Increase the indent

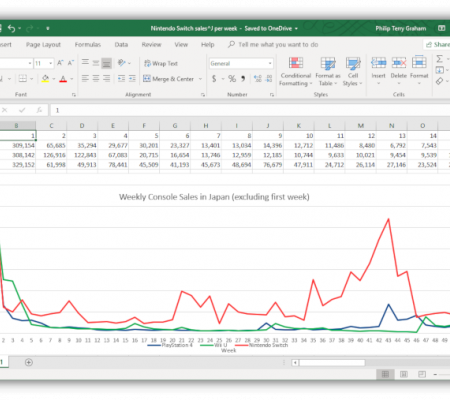132,79
